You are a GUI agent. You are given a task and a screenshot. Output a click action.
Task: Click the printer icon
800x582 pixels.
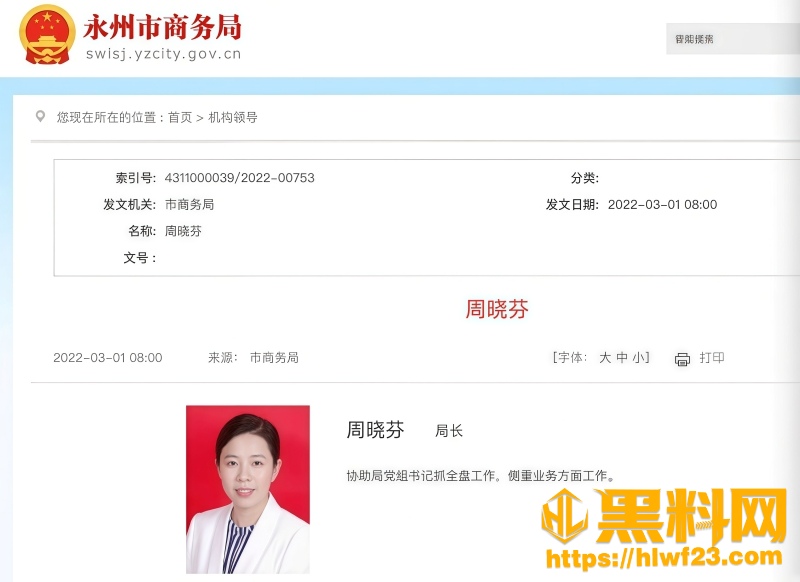(x=682, y=359)
